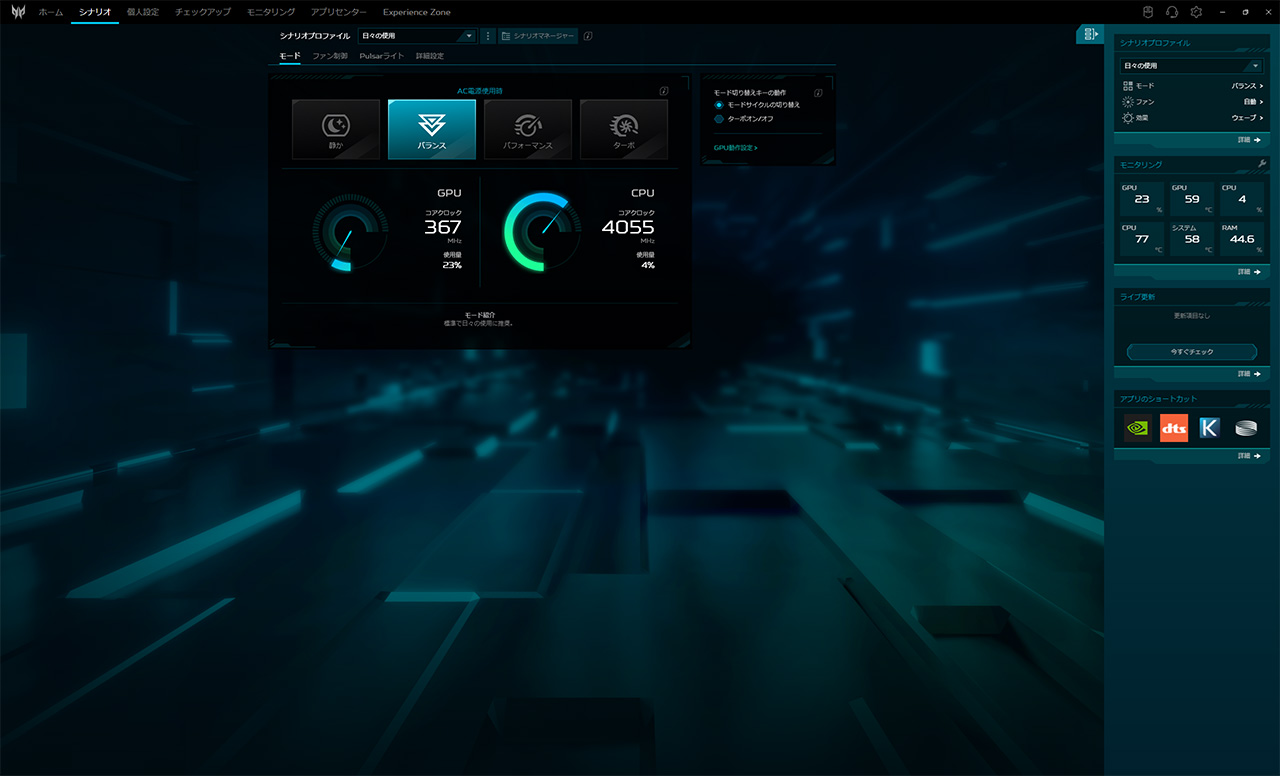Open the シナリオプロファイル dropdown in main panel
Viewport: 1280px width, 776px height.
click(418, 36)
